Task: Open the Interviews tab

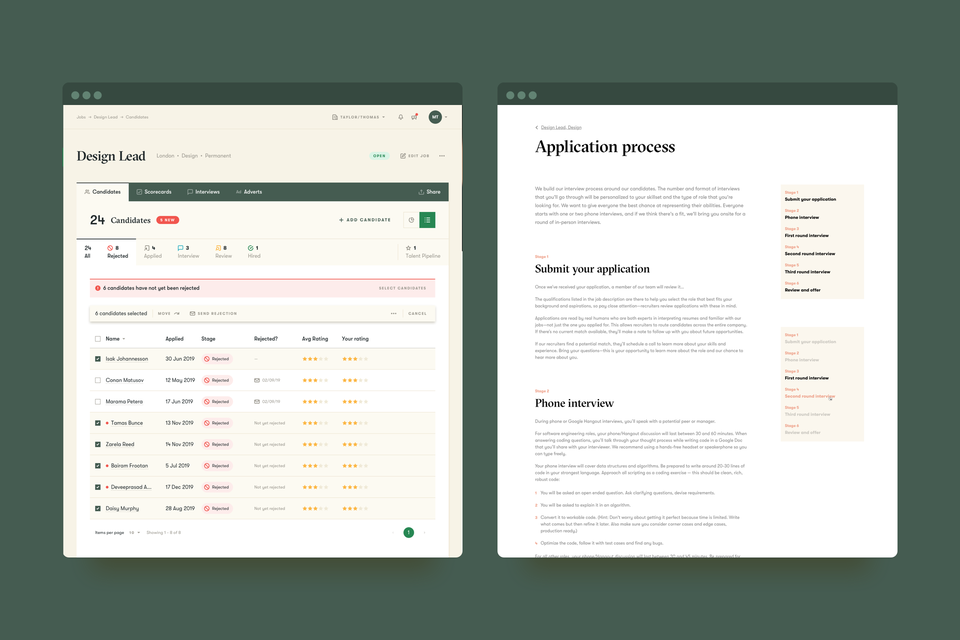Action: [x=203, y=192]
